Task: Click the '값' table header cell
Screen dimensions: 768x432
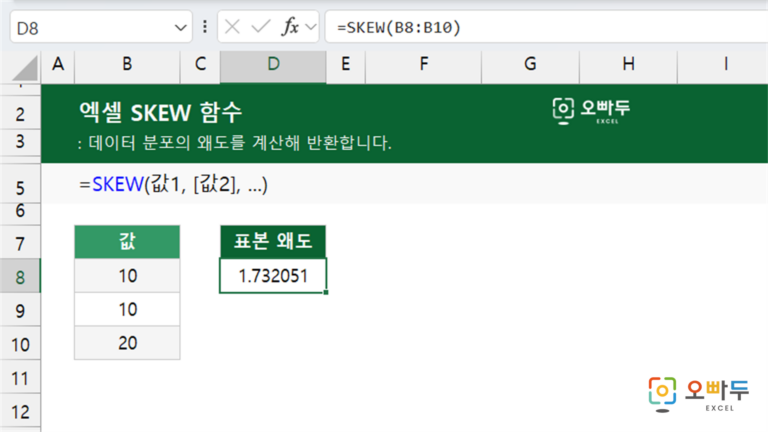Action: pos(127,241)
